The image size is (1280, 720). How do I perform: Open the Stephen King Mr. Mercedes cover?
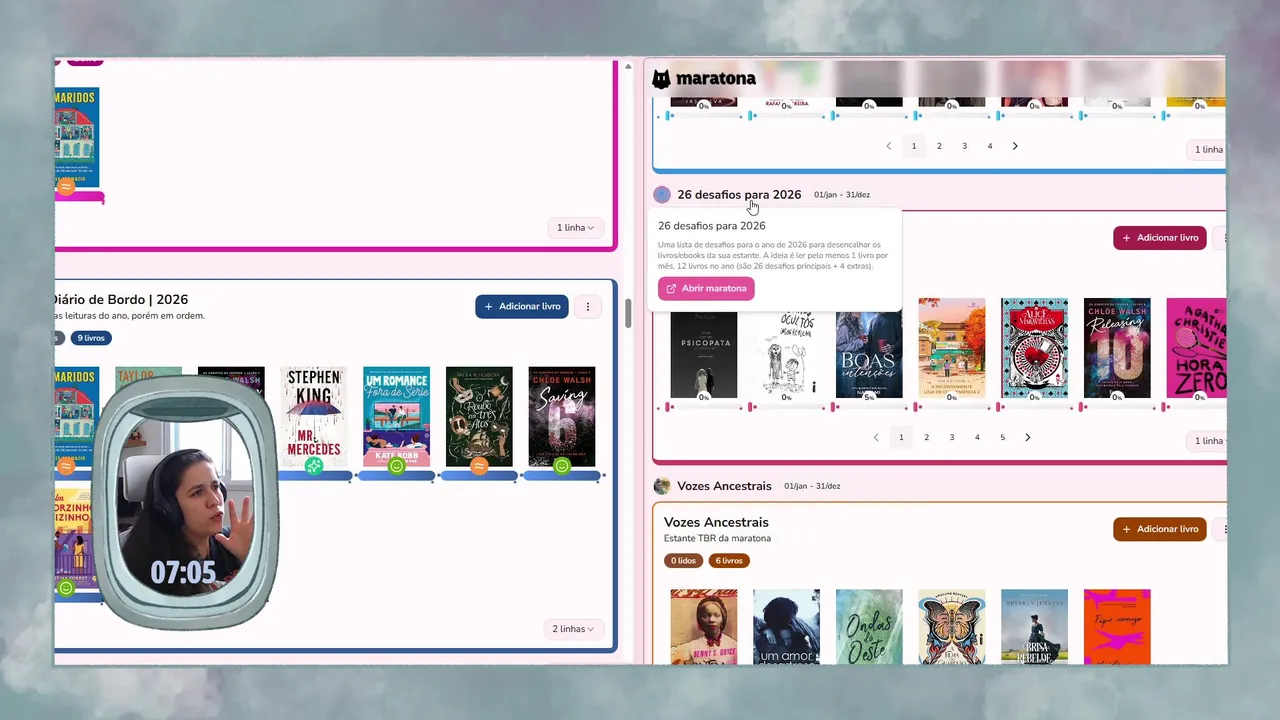pyautogui.click(x=314, y=415)
